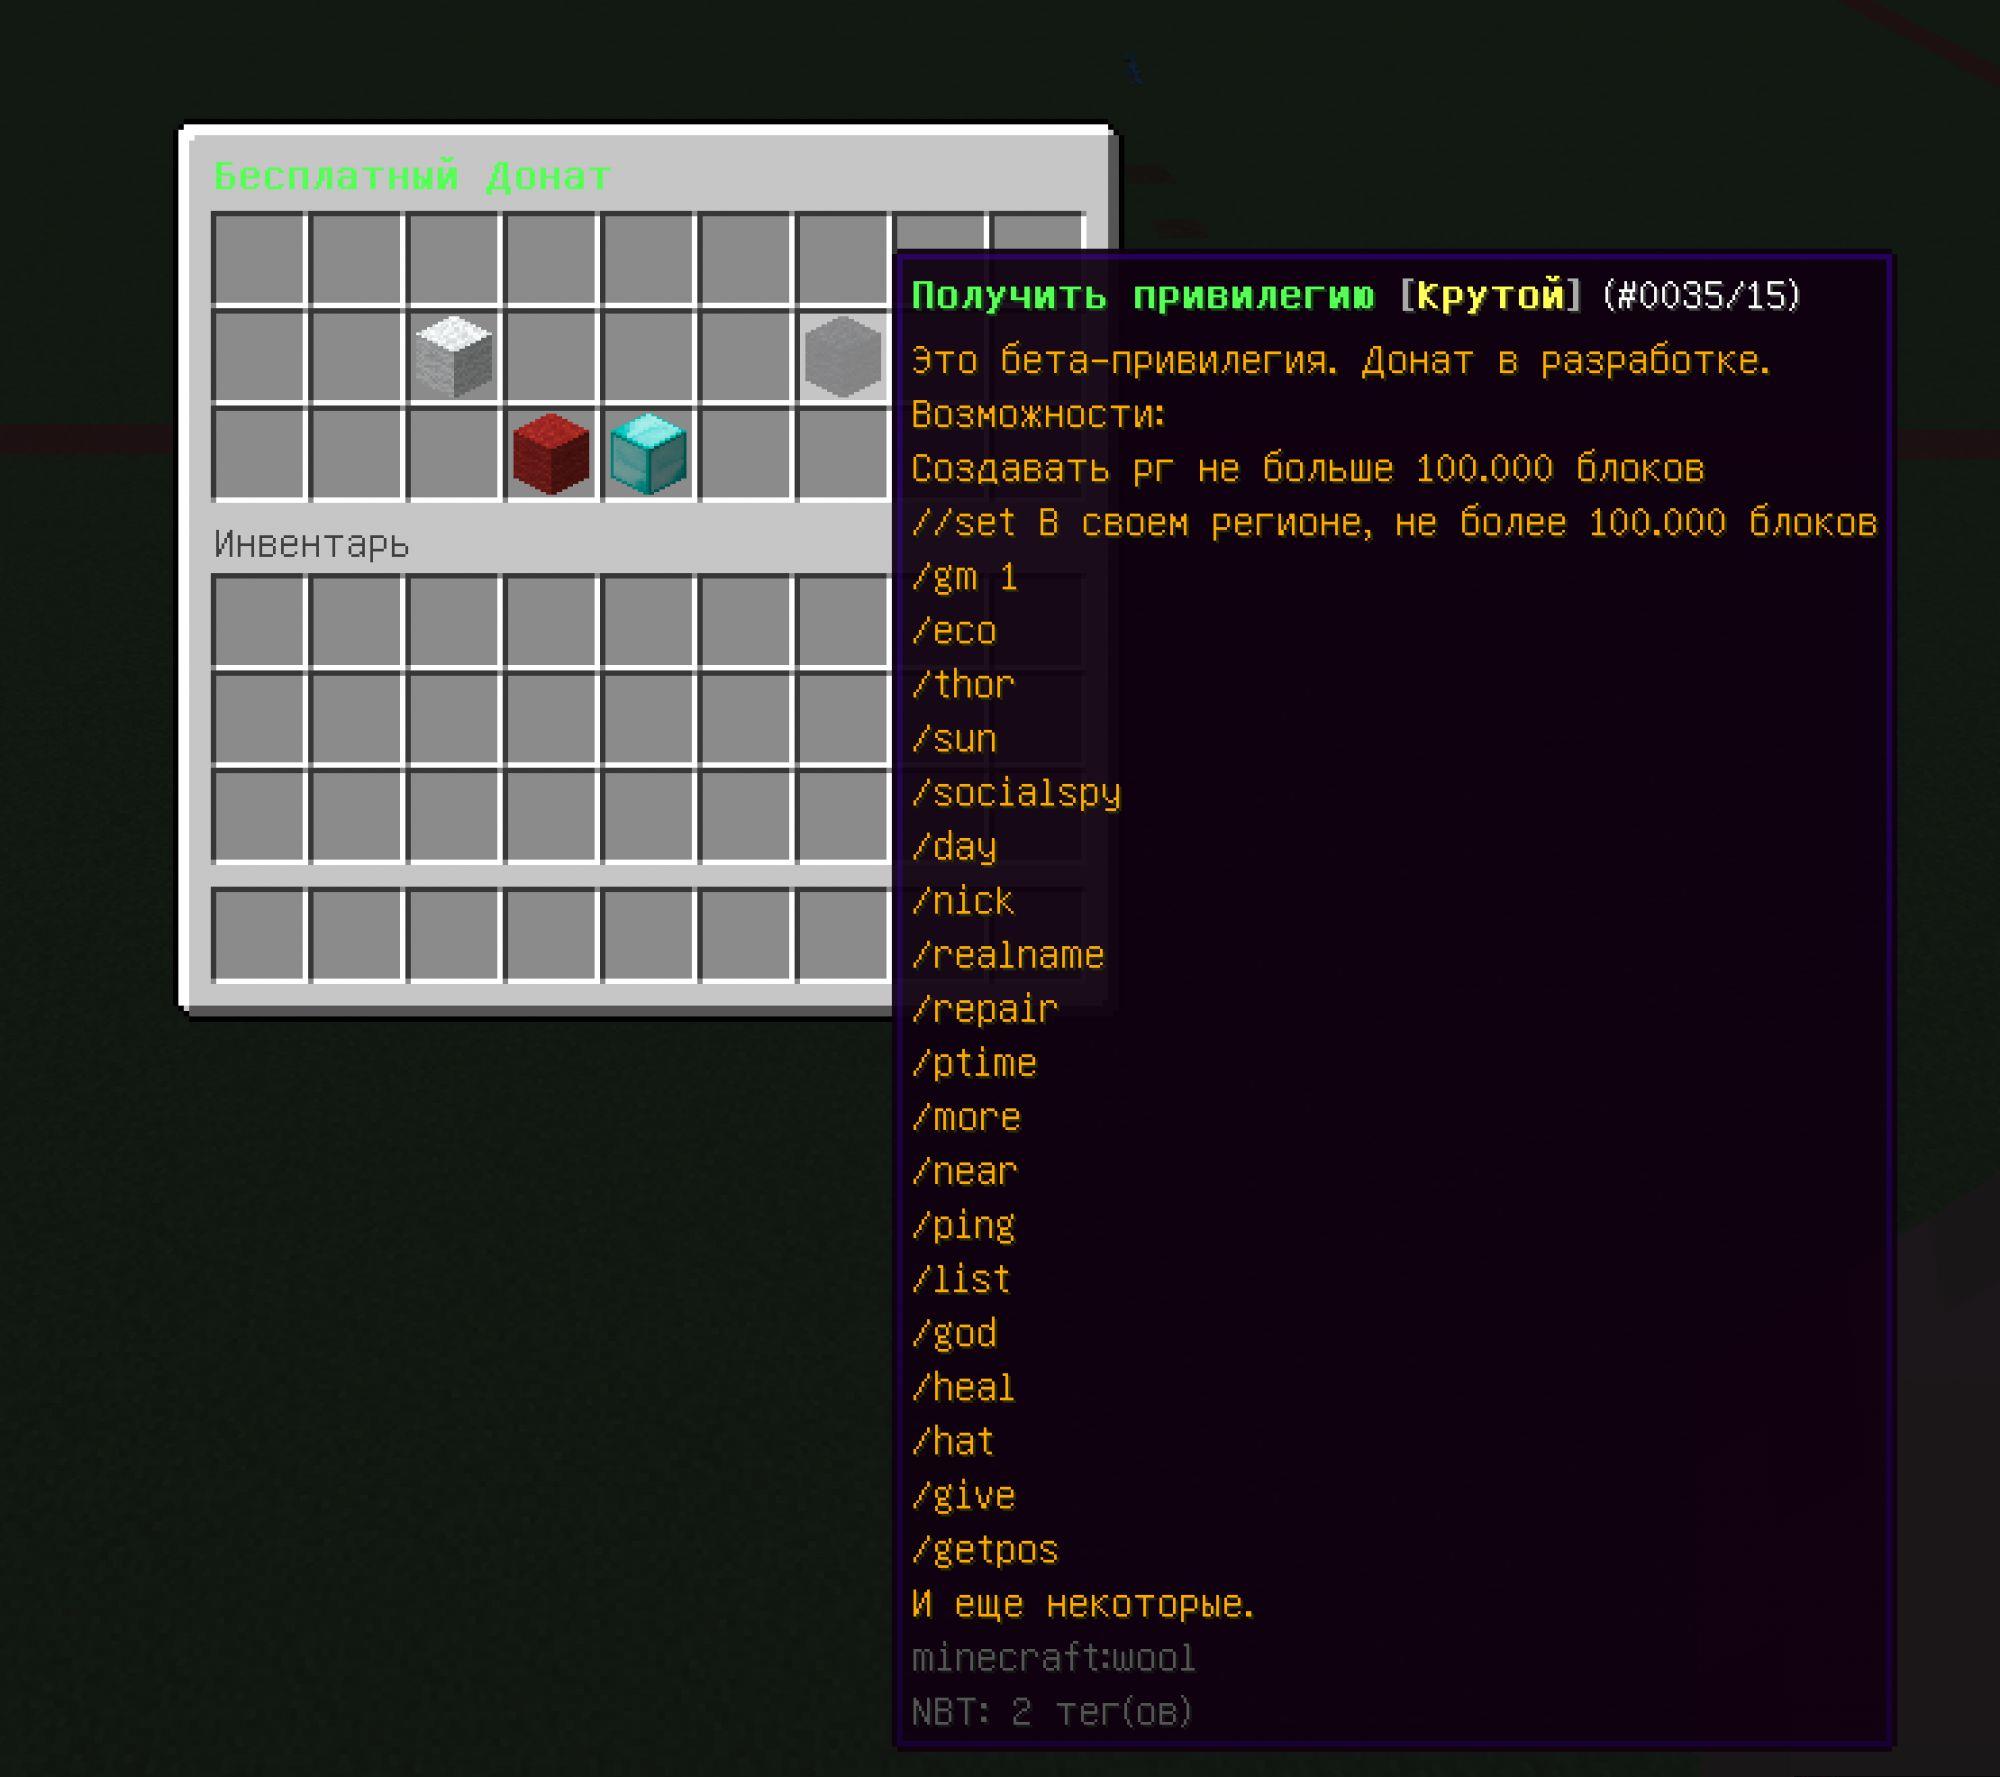
Task: Click top-left corner slot of the chest grid
Action: [259, 259]
